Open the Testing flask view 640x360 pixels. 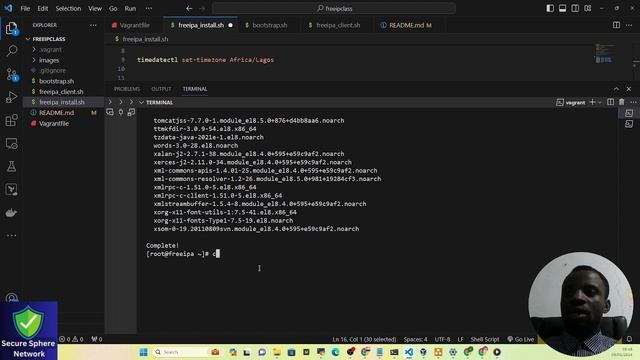click(11, 166)
